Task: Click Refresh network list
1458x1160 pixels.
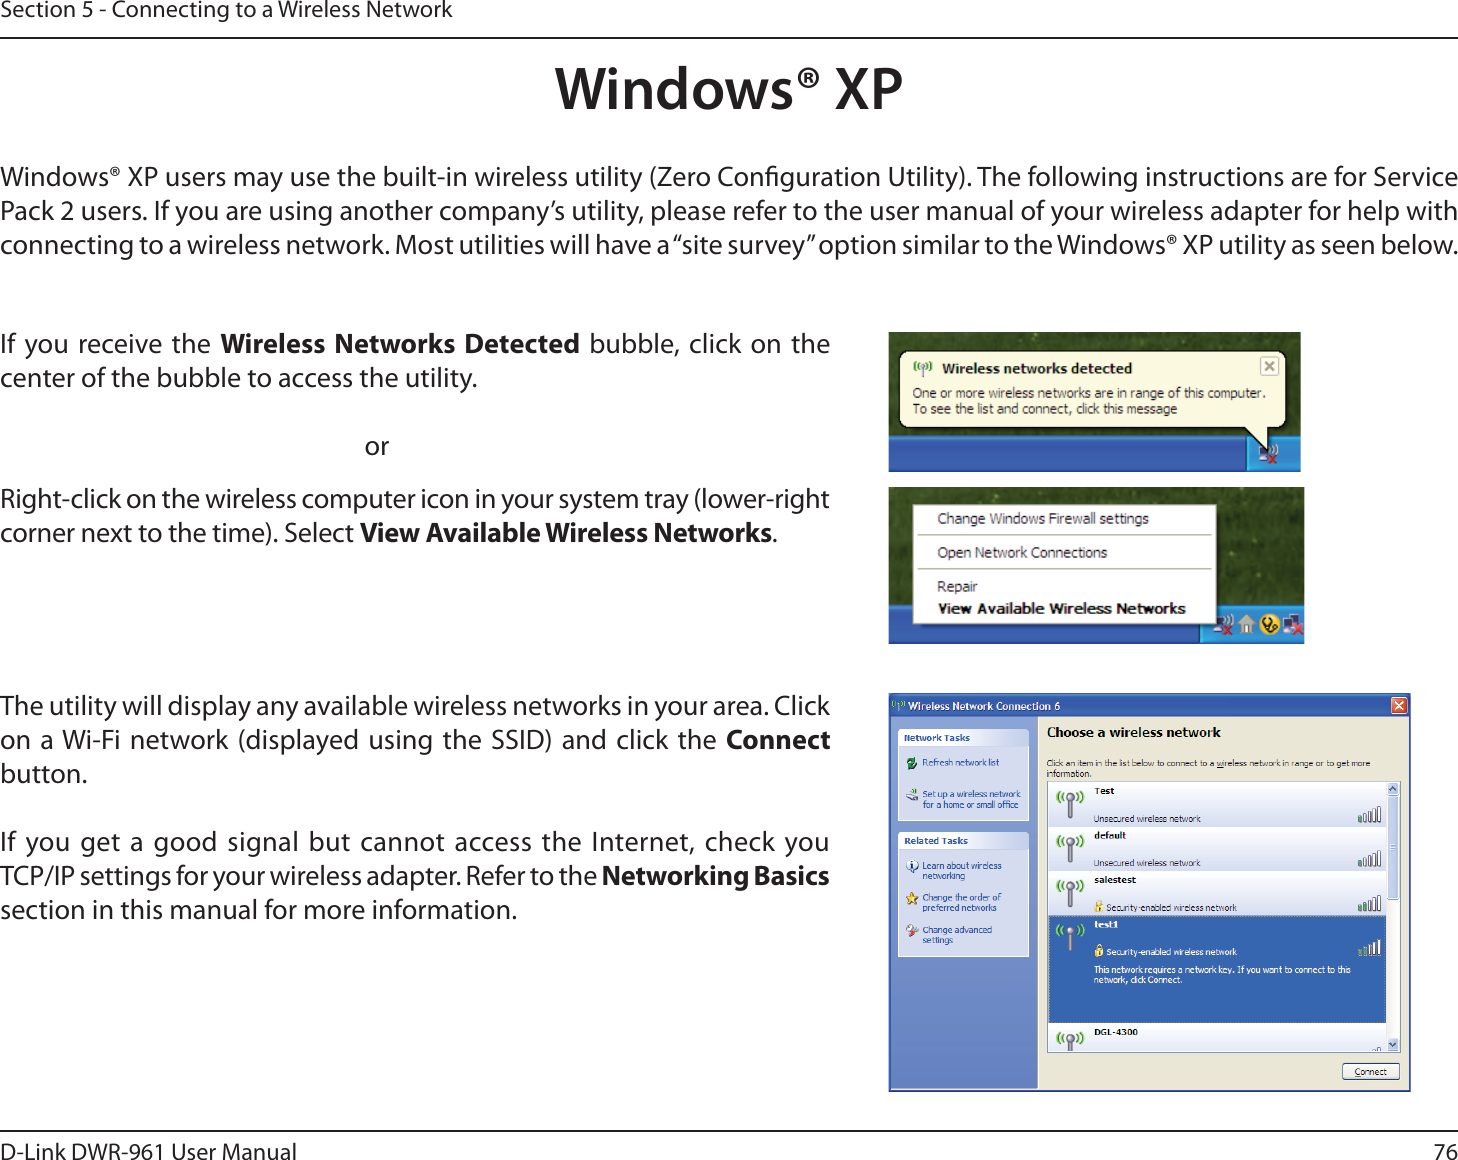Action: pyautogui.click(x=960, y=763)
